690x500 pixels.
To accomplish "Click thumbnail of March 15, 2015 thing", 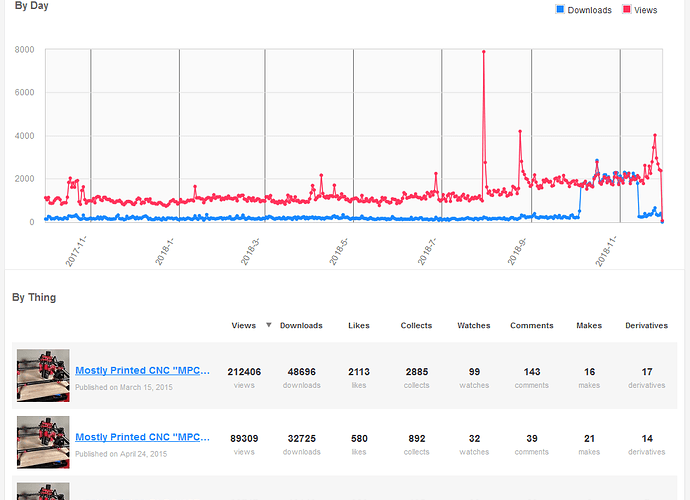I will (x=43, y=375).
